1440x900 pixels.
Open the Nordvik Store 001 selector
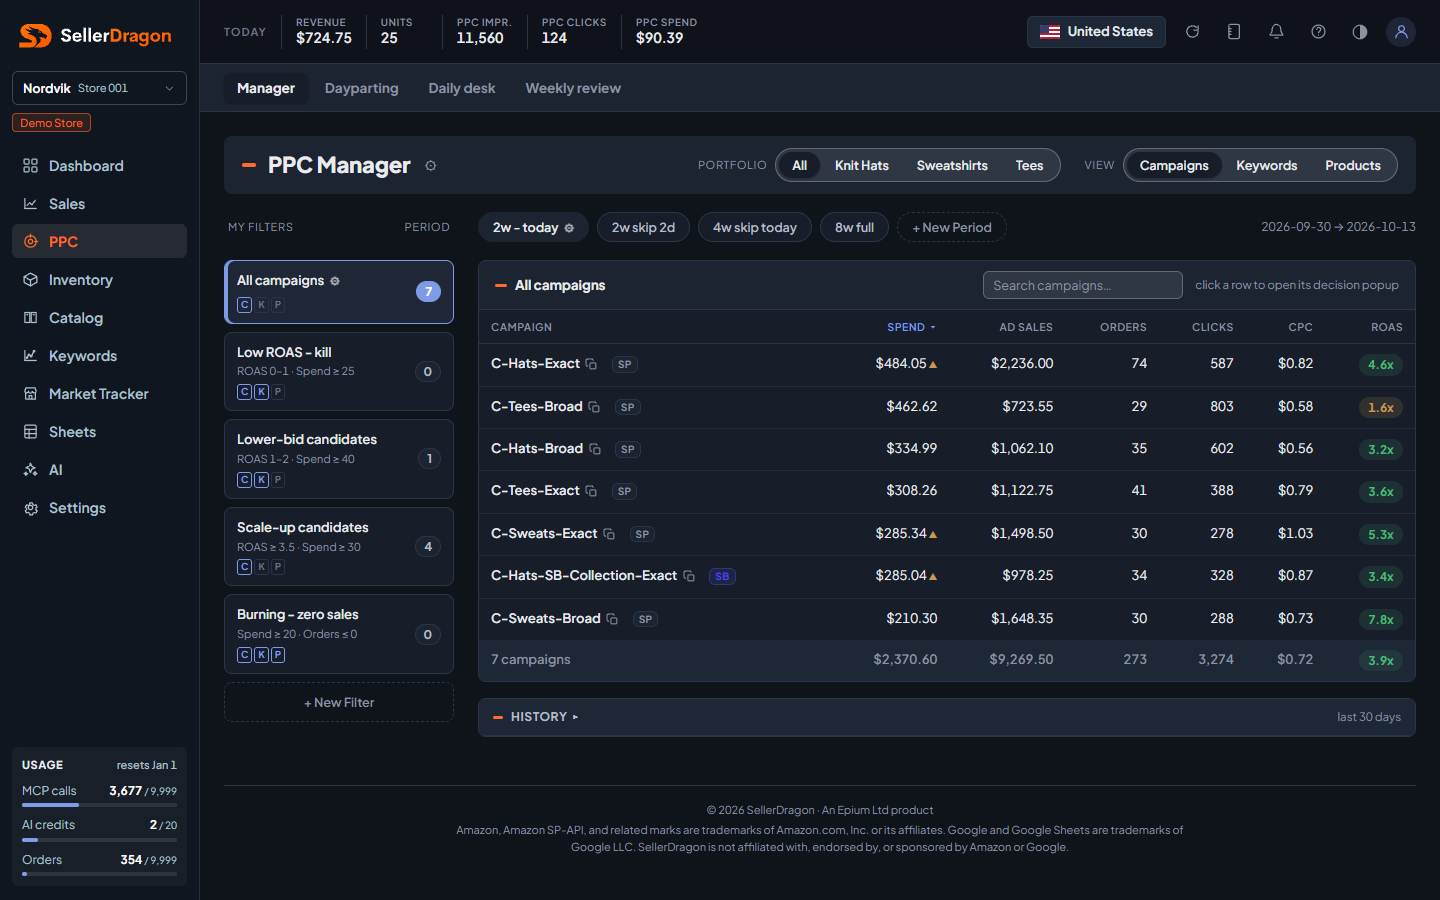coord(99,88)
